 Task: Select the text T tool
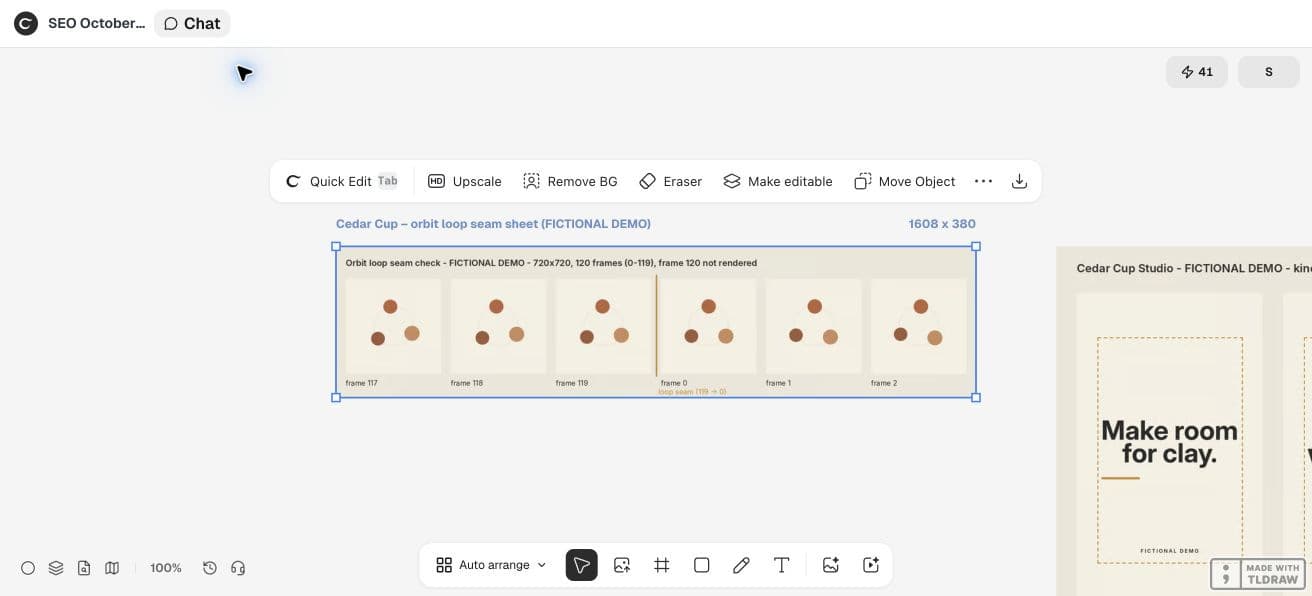tap(782, 565)
